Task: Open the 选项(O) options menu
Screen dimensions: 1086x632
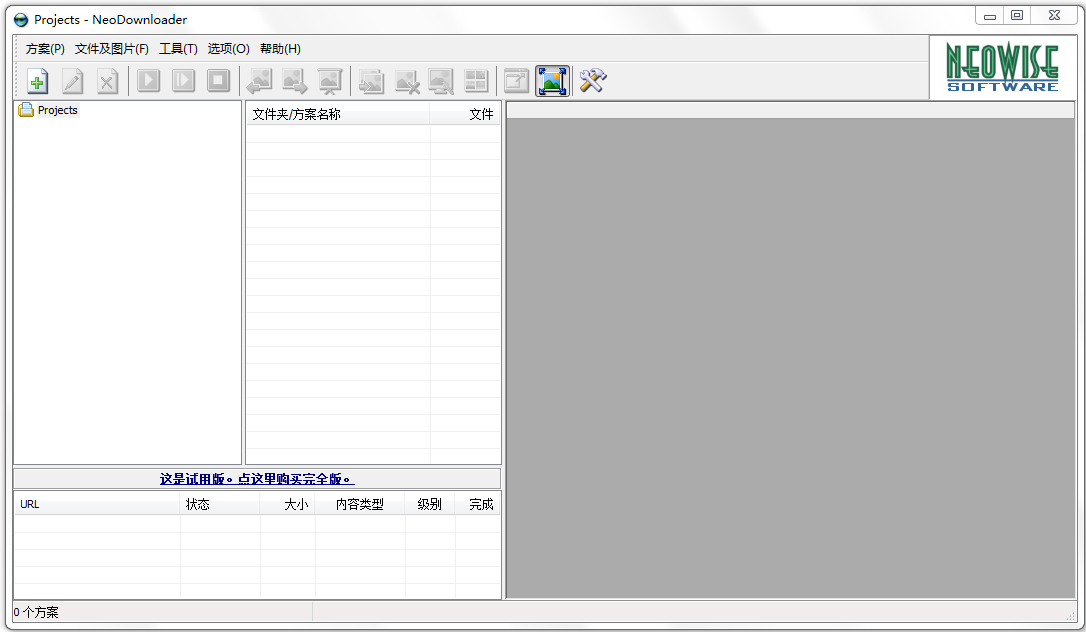Action: pyautogui.click(x=228, y=48)
